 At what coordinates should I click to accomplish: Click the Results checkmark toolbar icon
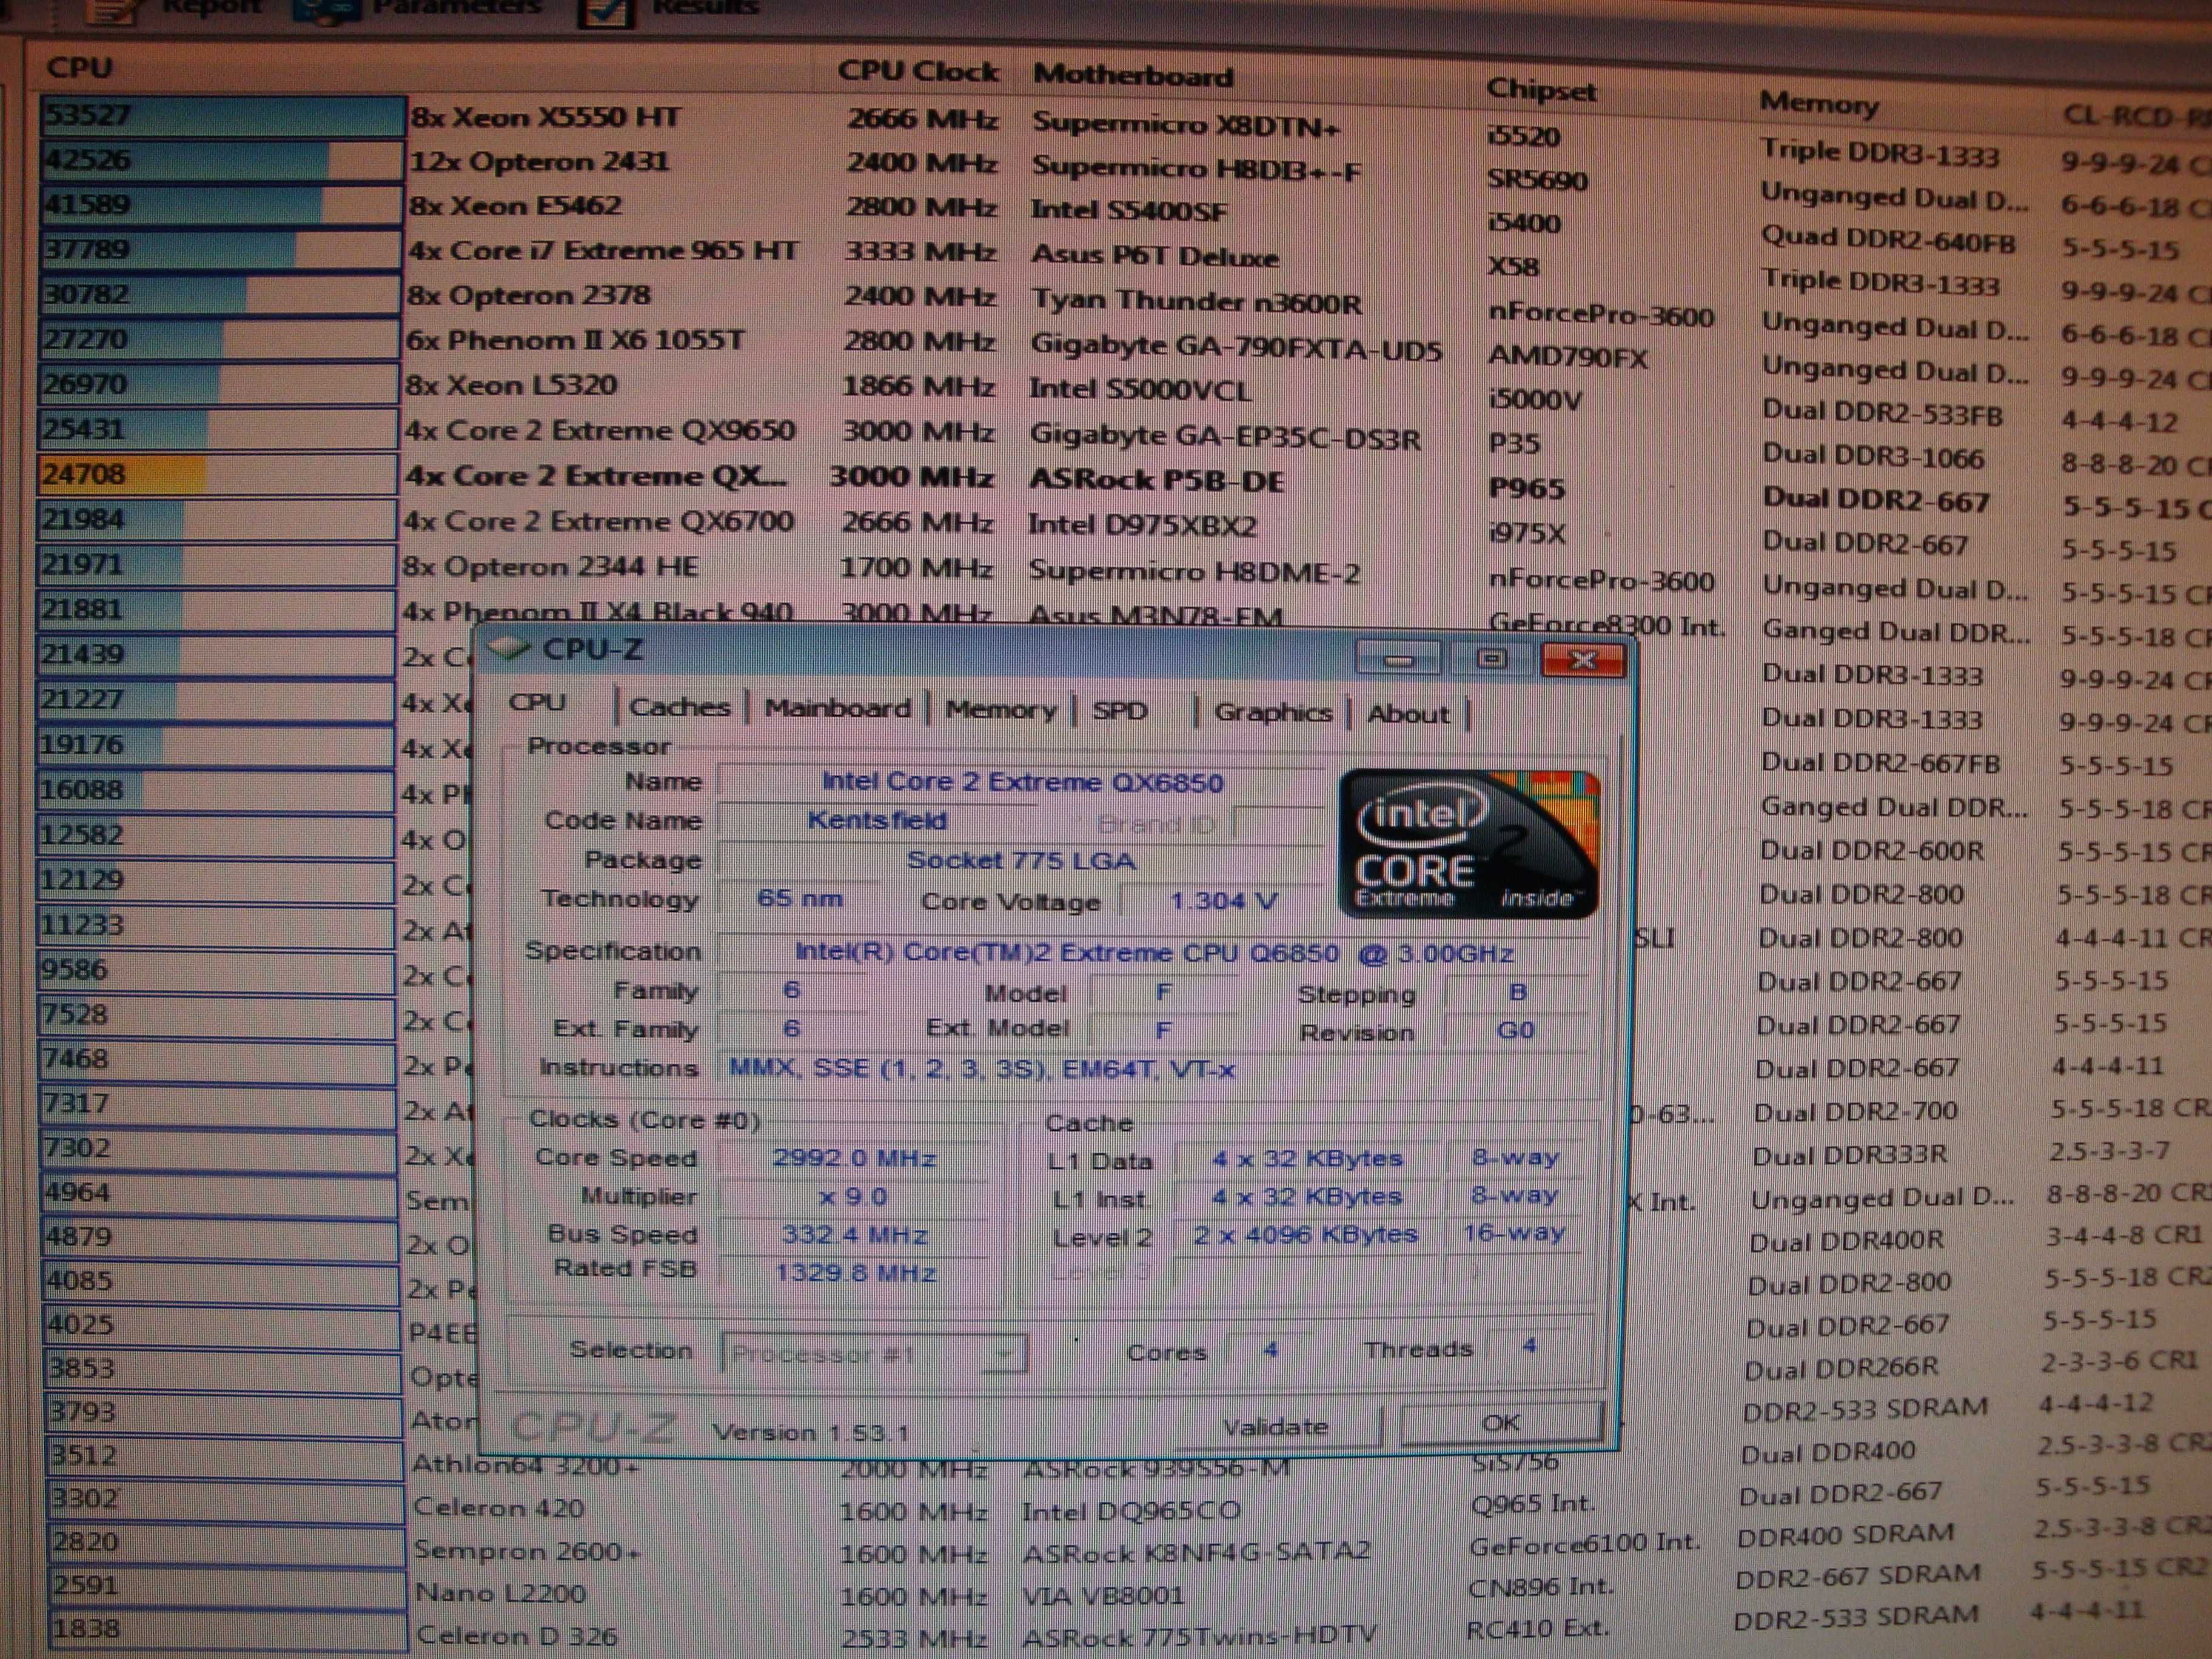606,12
